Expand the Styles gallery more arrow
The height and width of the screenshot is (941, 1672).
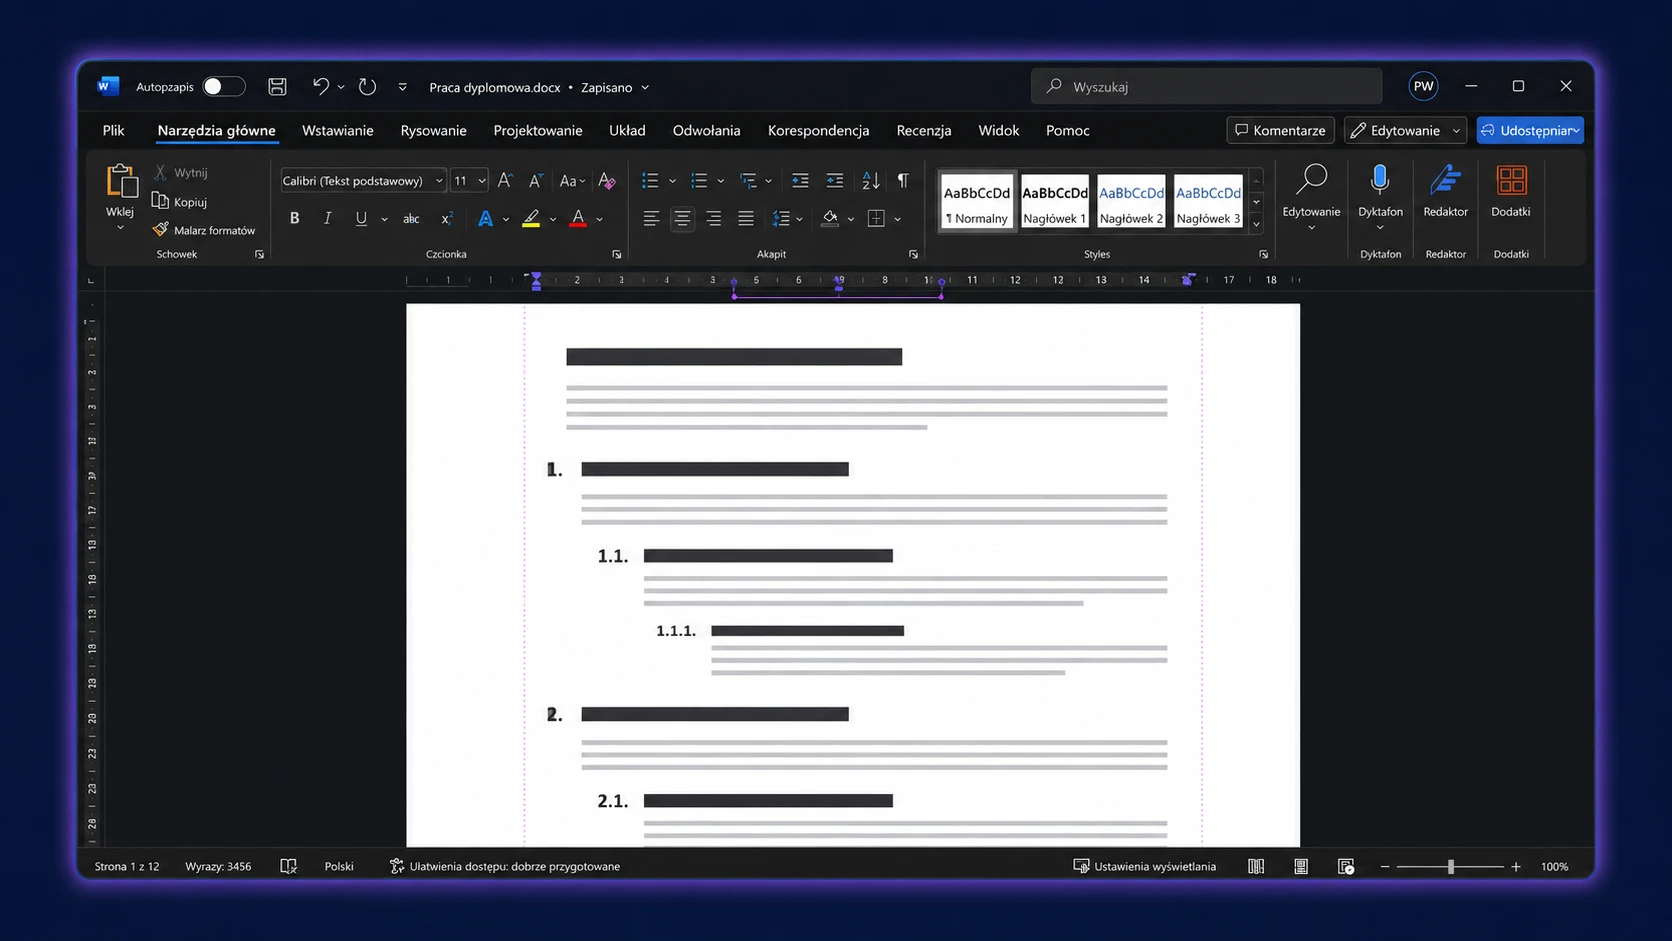(1257, 224)
